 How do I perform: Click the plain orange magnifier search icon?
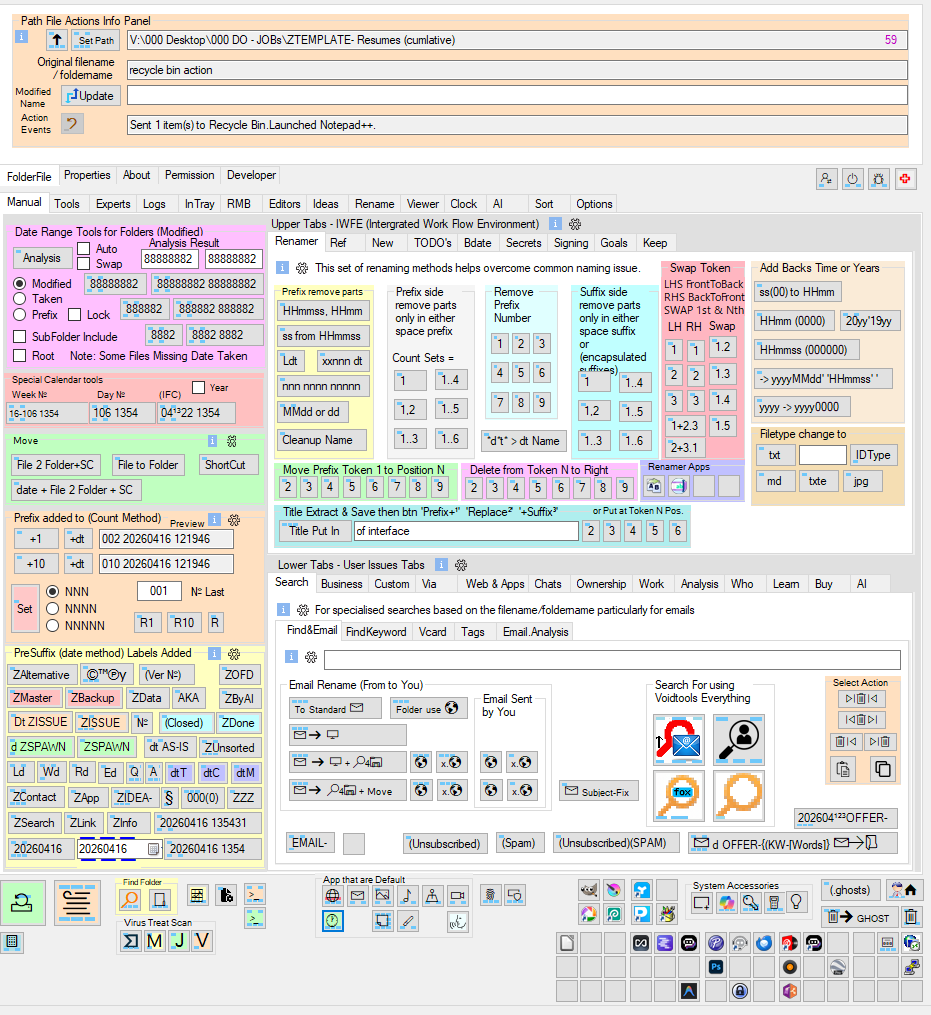(739, 796)
